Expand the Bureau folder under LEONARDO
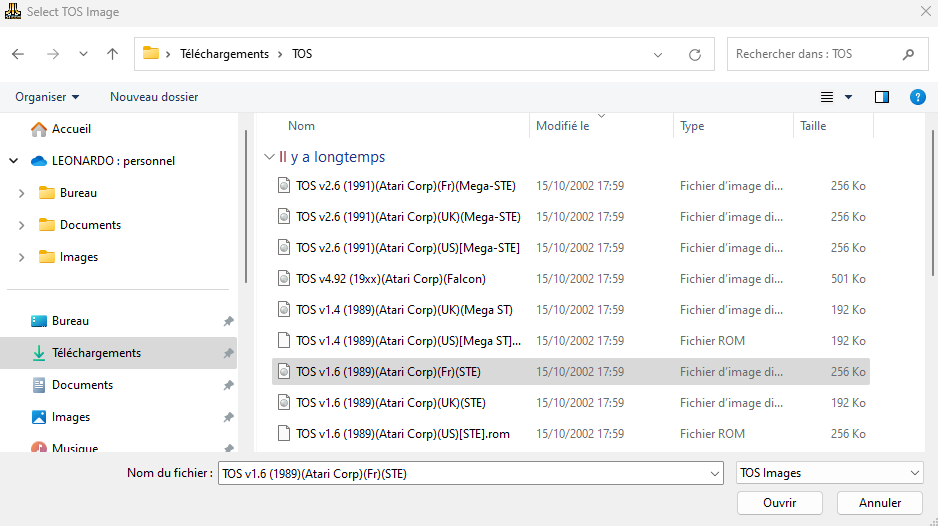The image size is (938, 526). [x=22, y=193]
